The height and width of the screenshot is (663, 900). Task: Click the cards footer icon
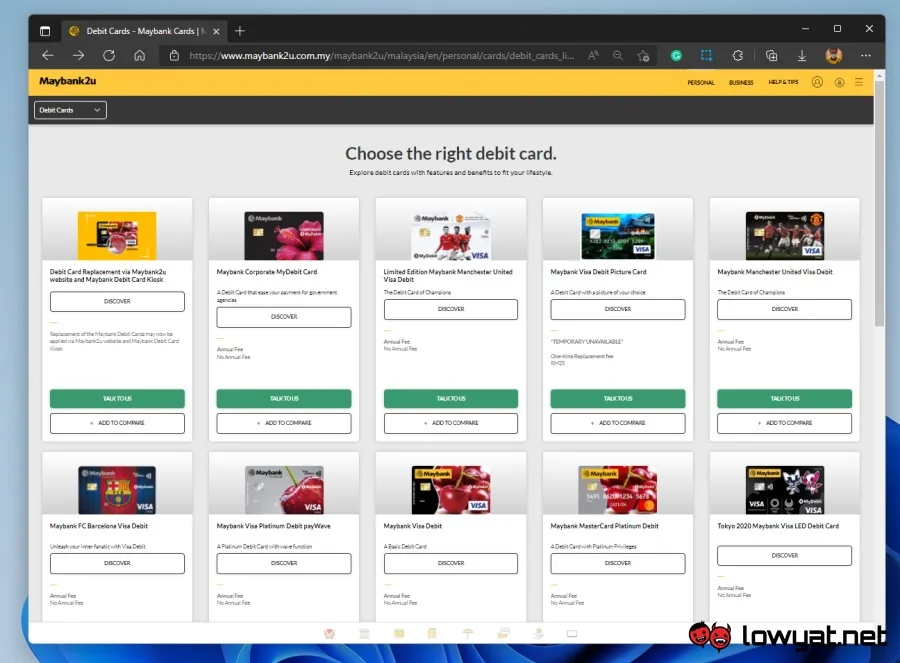[503, 633]
